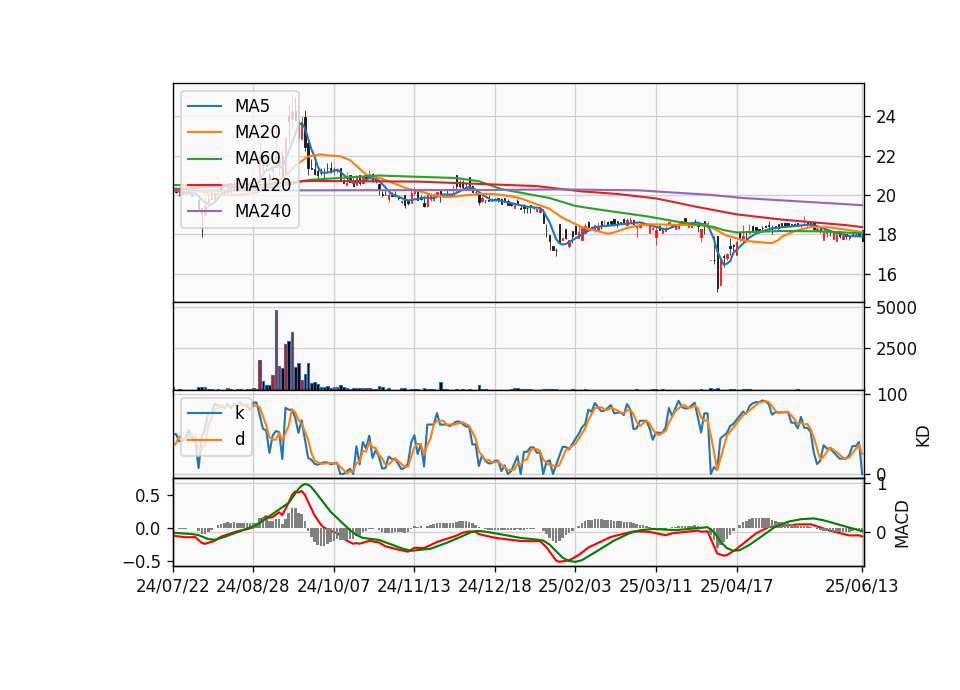Image resolution: width=960 pixels, height=690 pixels.
Task: Click the d label in KD legend
Action: point(239,439)
